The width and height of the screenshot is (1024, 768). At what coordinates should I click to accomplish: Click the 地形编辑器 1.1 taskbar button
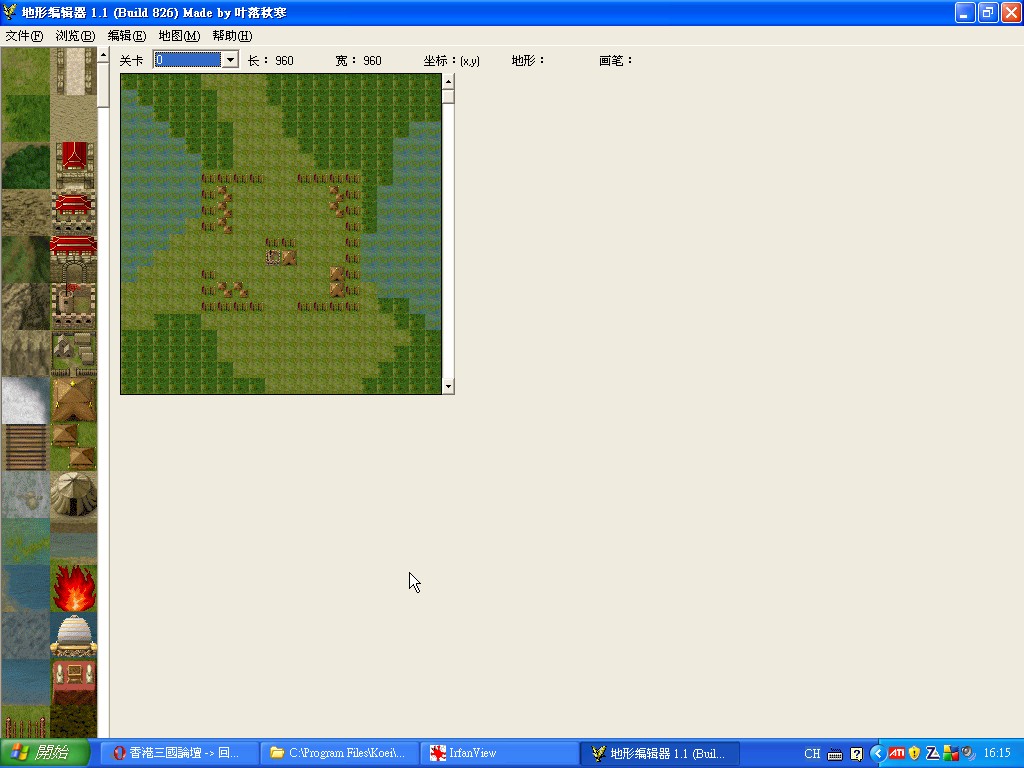tap(660, 753)
